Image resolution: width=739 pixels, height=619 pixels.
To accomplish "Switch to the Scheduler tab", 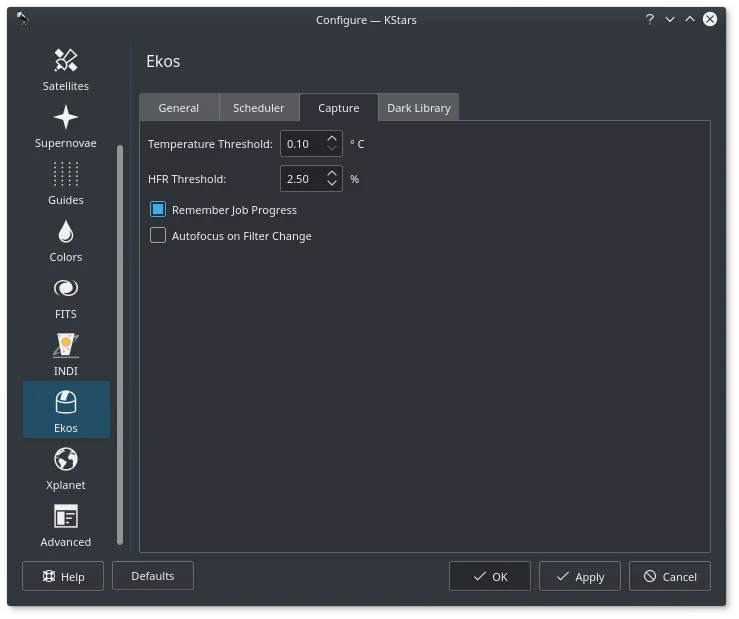I will pyautogui.click(x=259, y=108).
